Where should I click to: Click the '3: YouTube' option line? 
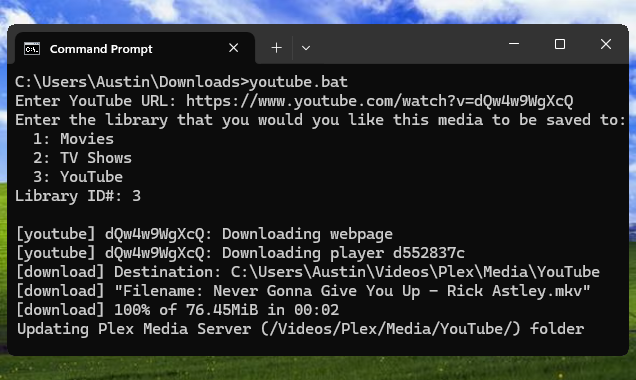click(78, 177)
